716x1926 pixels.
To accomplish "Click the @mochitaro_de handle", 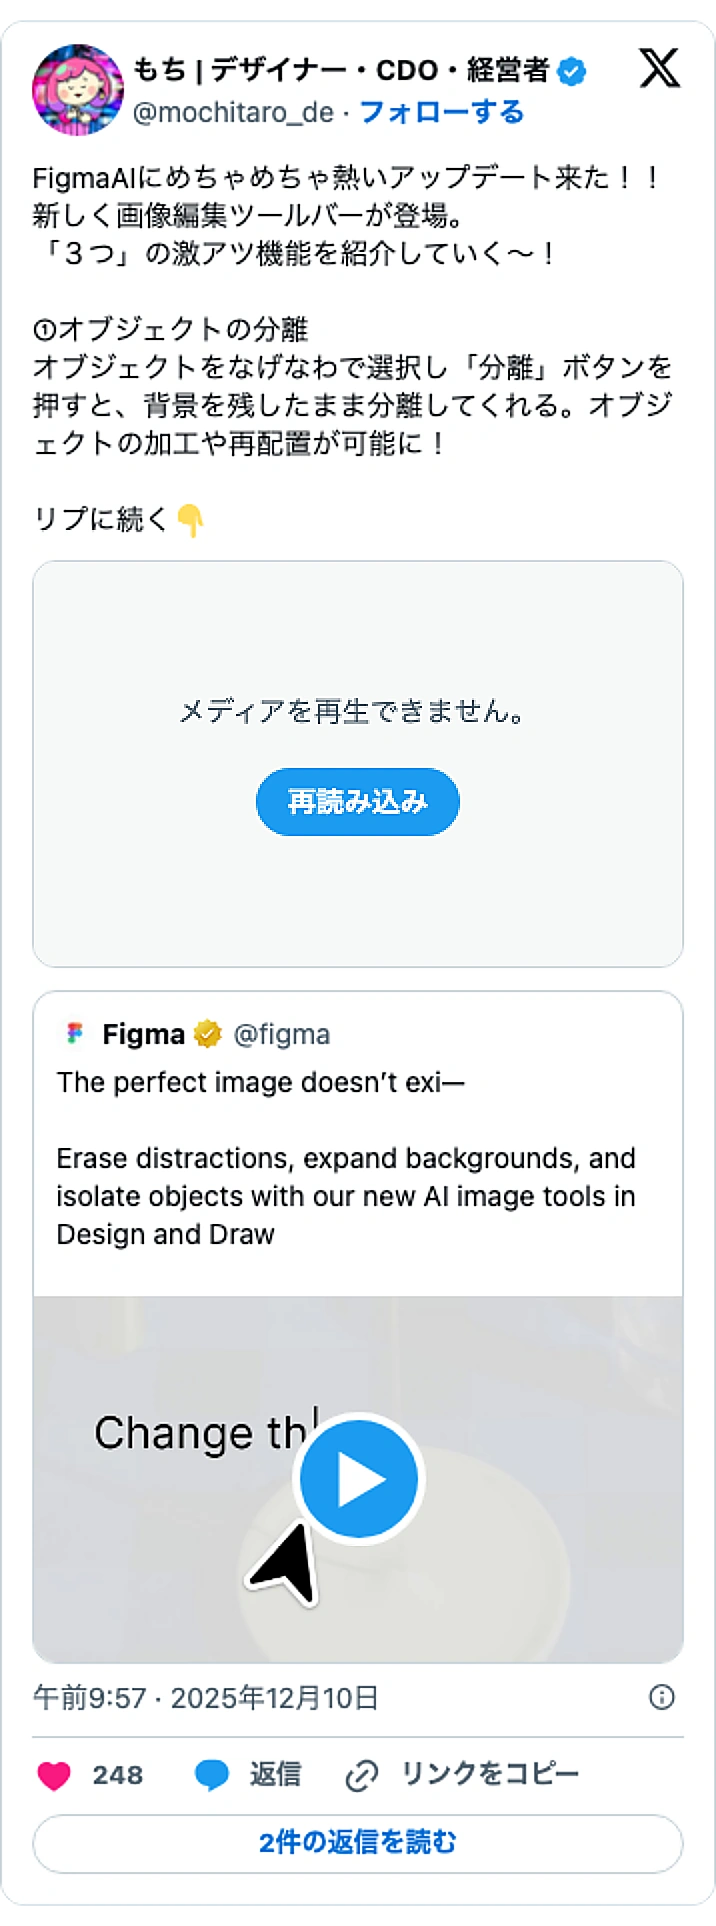I will (236, 112).
